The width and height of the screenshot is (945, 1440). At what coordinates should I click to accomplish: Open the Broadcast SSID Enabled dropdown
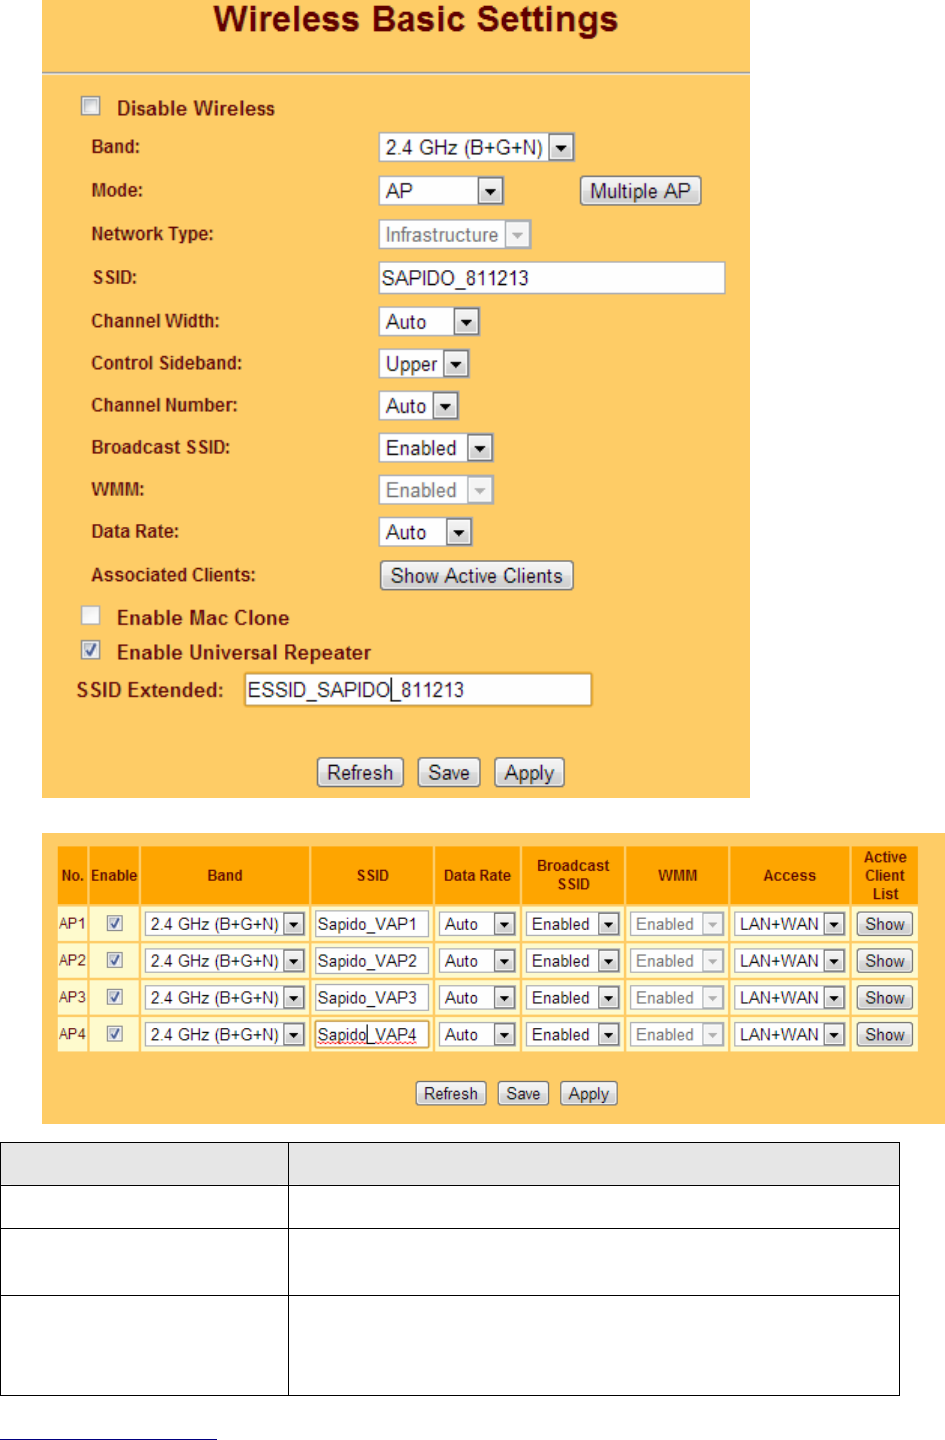[436, 448]
